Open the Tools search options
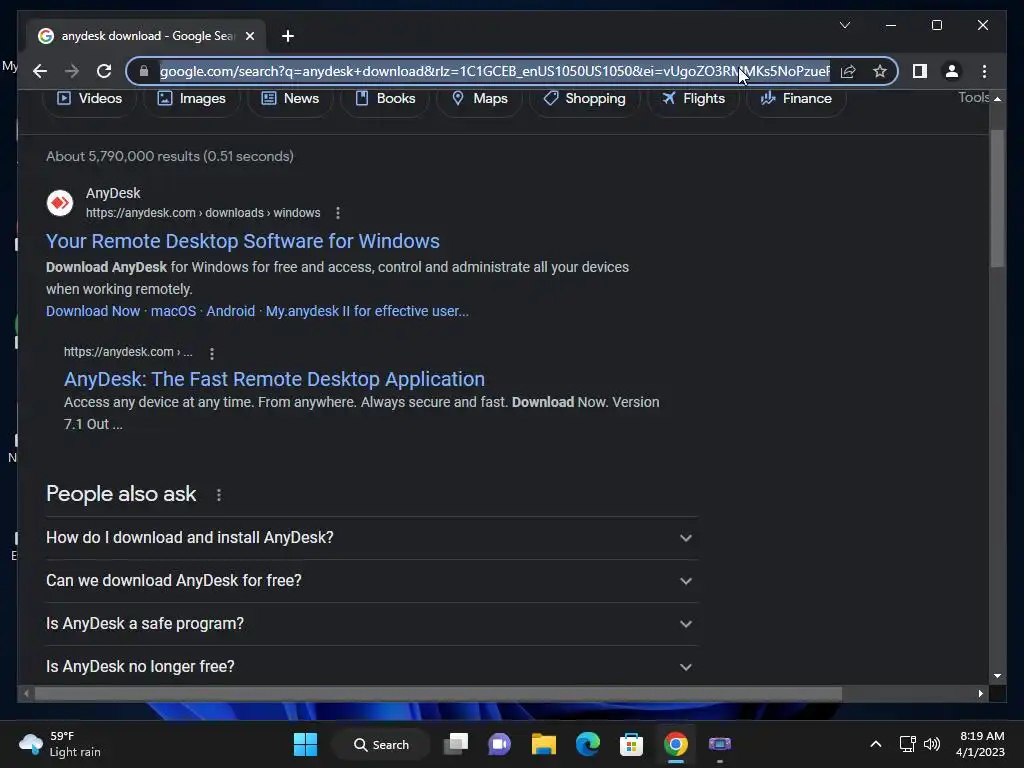This screenshot has width=1024, height=768. click(x=973, y=98)
